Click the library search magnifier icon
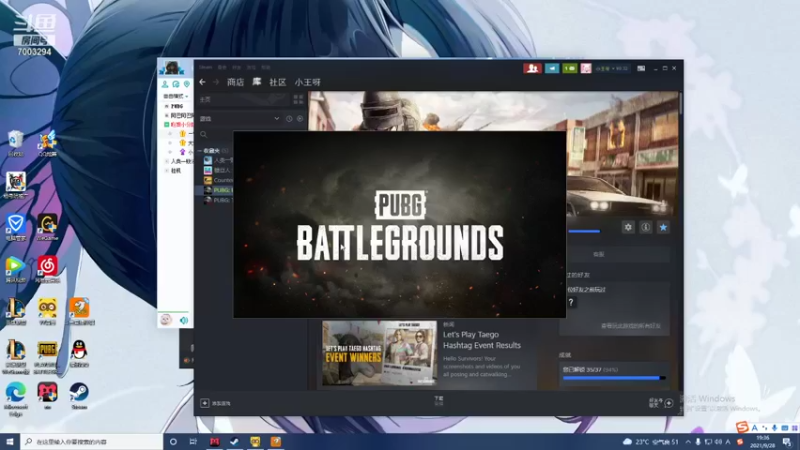This screenshot has width=800, height=450. [x=204, y=134]
